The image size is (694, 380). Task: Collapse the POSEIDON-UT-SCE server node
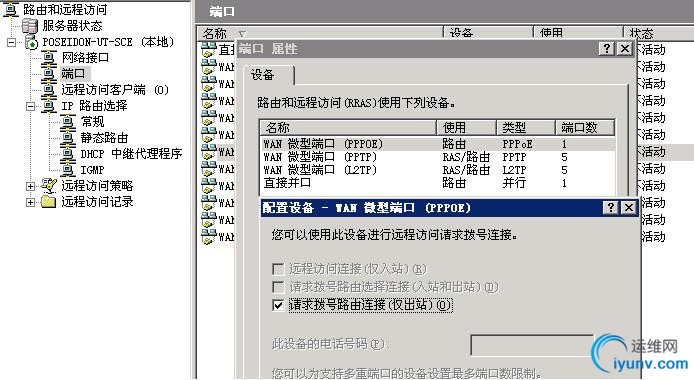[x=12, y=42]
